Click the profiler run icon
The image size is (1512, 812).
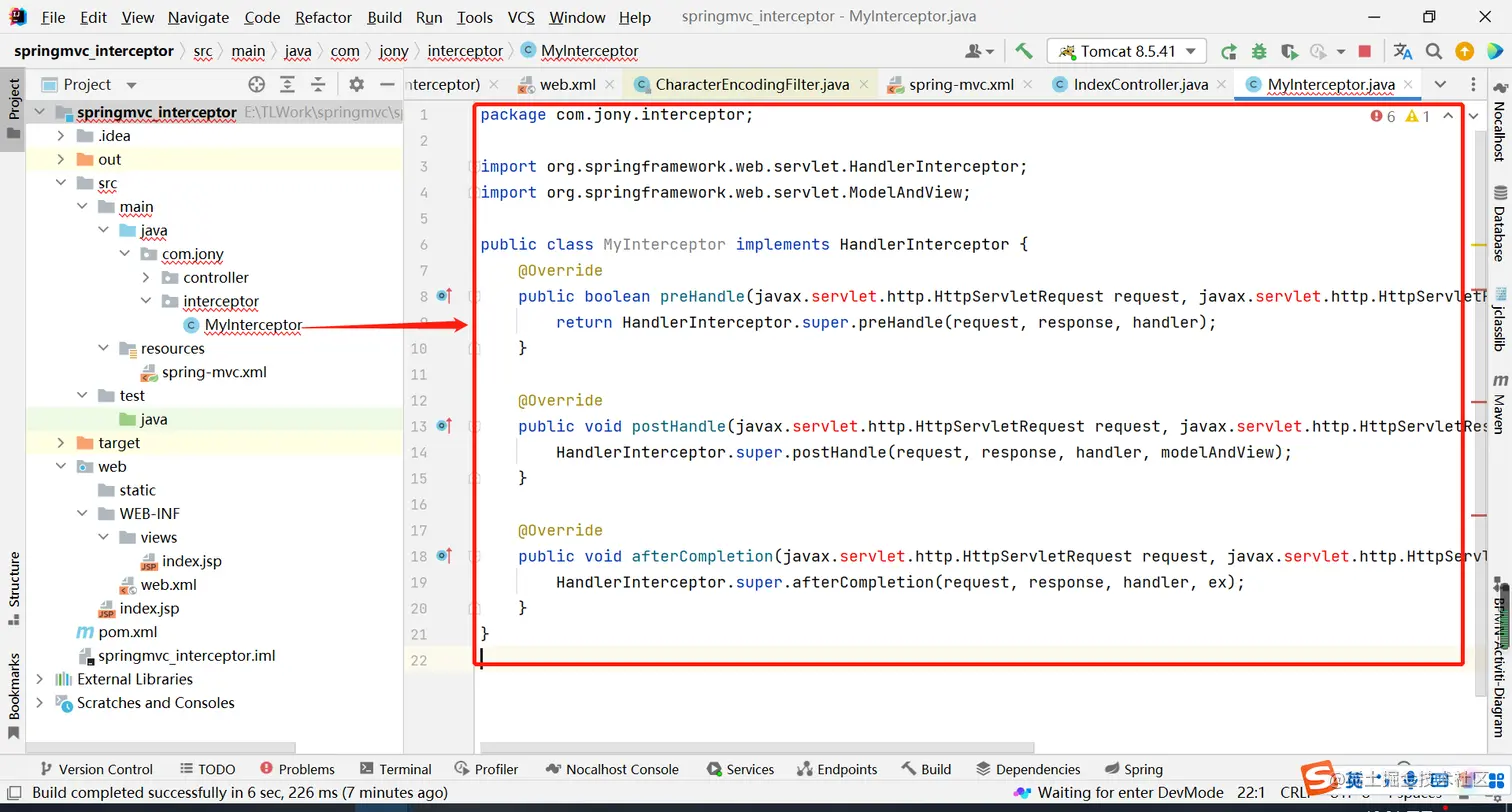1318,51
